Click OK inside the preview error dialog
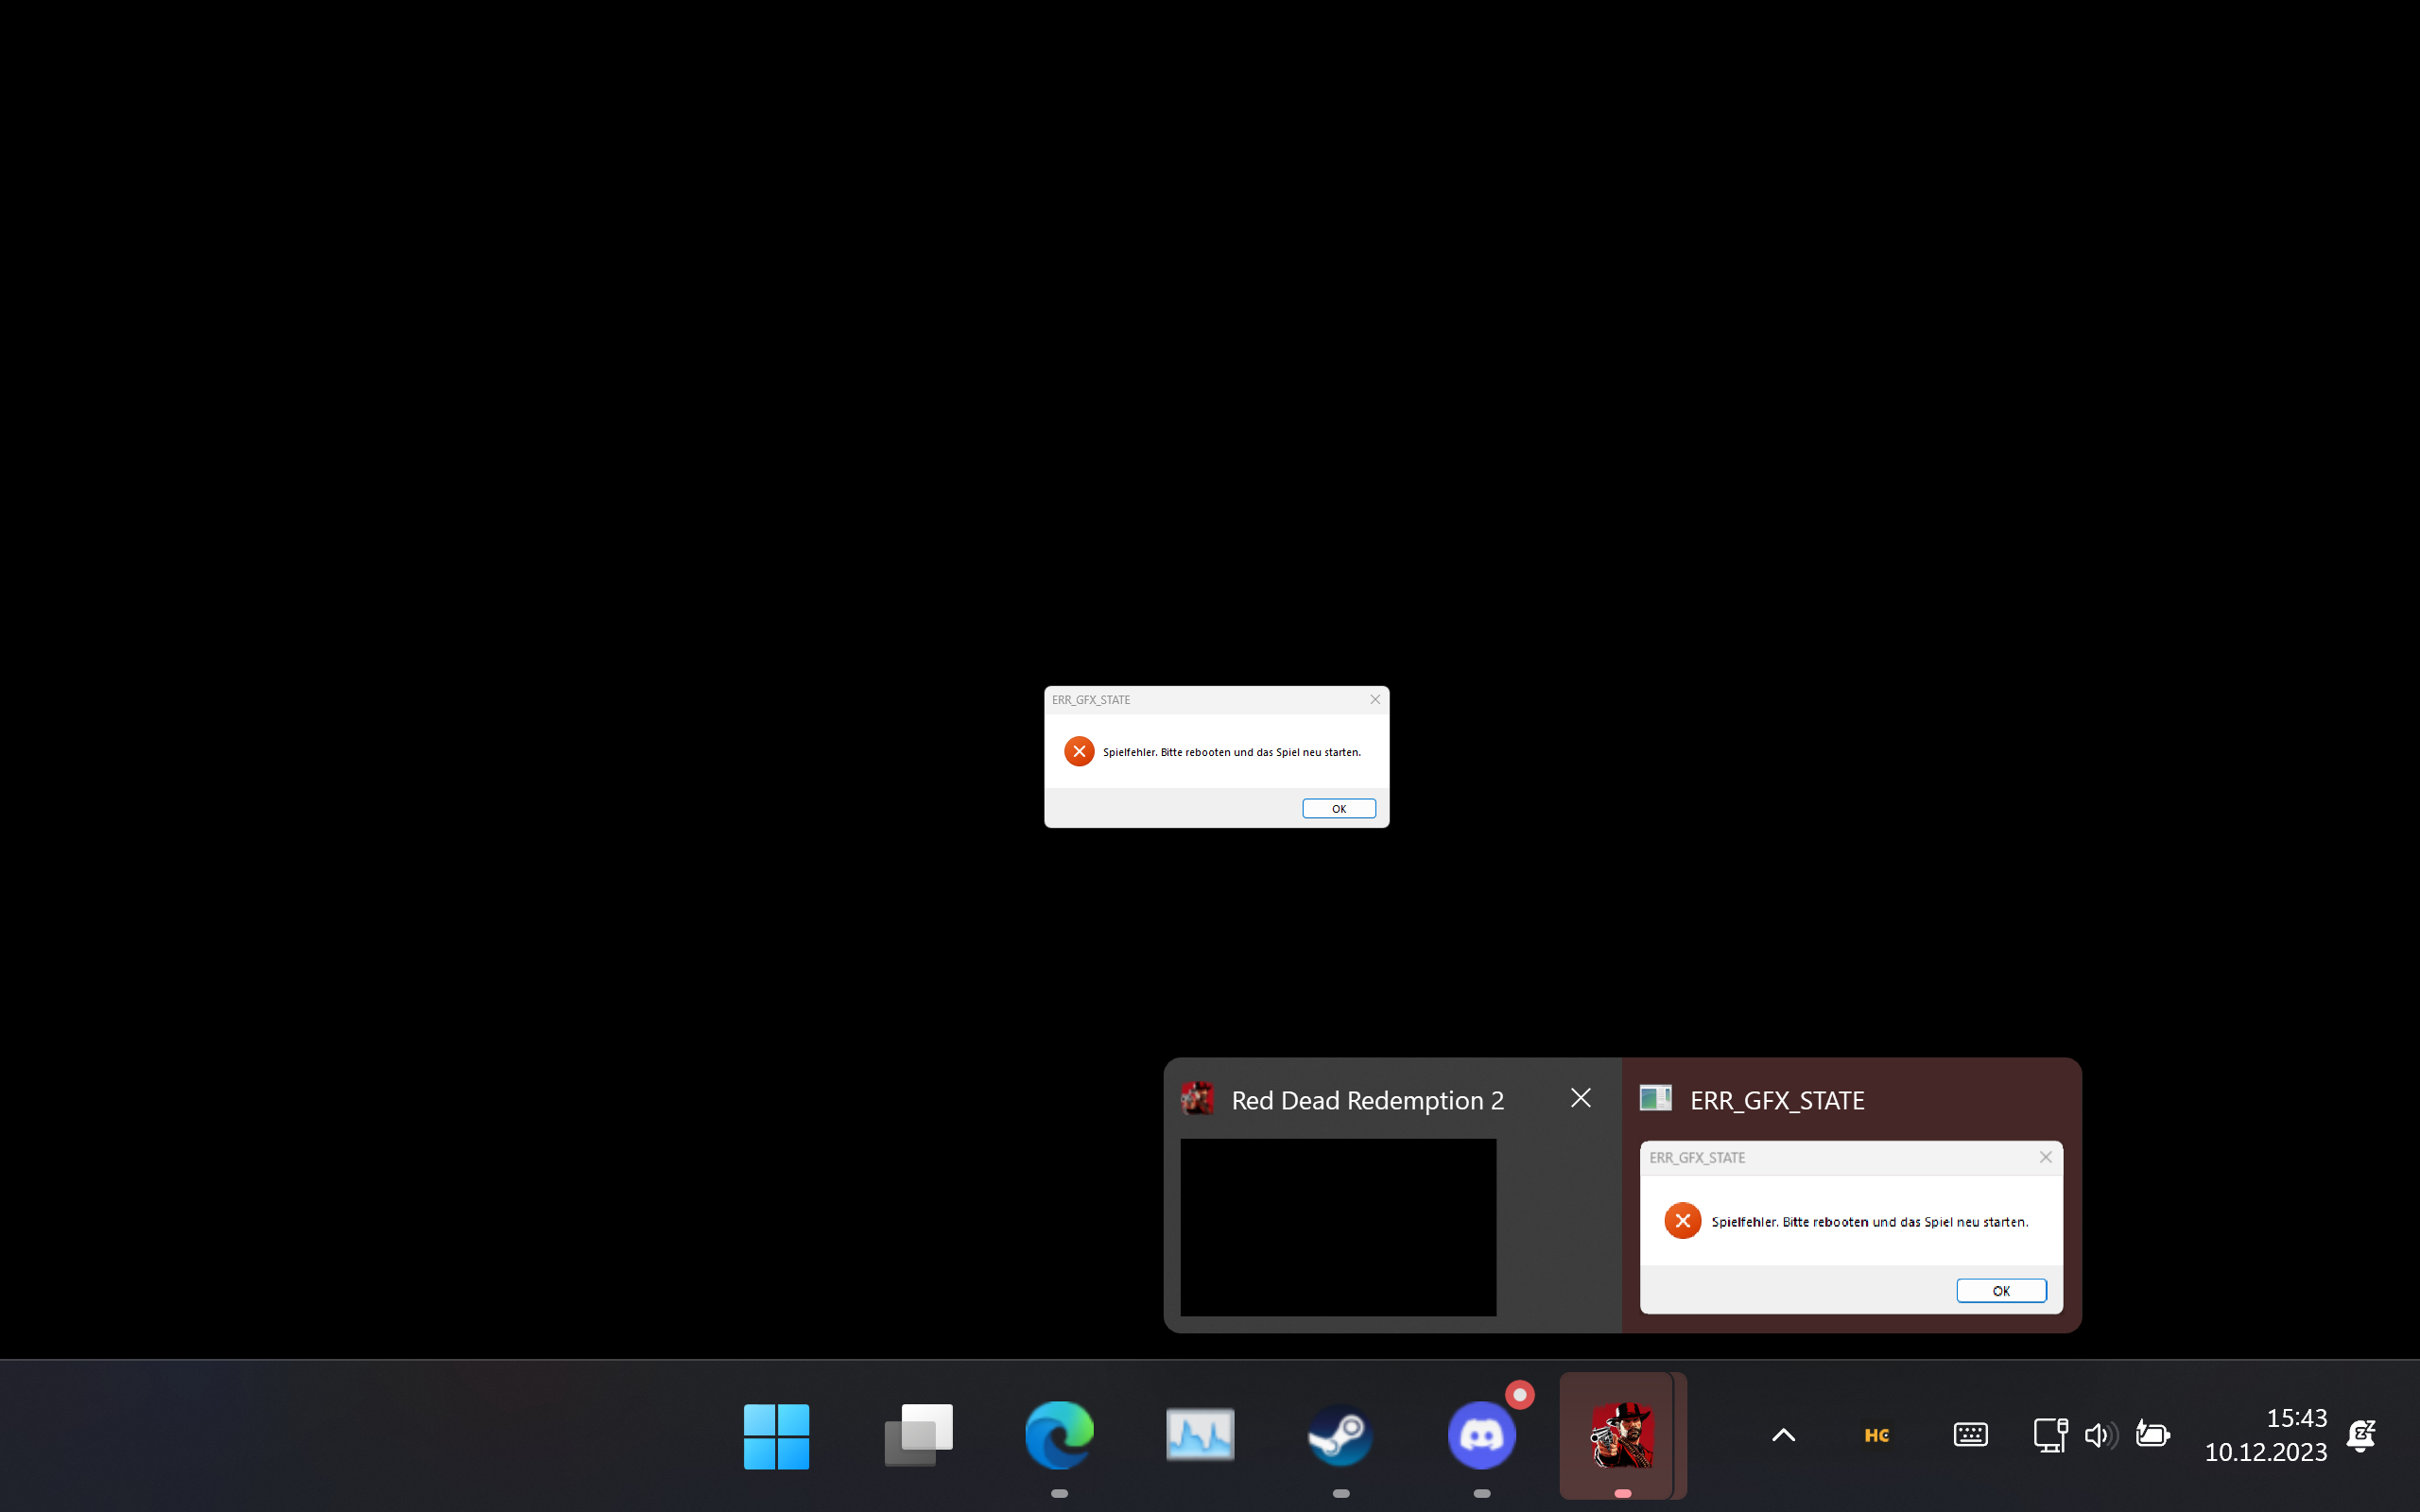Image resolution: width=2420 pixels, height=1512 pixels. click(2001, 1290)
